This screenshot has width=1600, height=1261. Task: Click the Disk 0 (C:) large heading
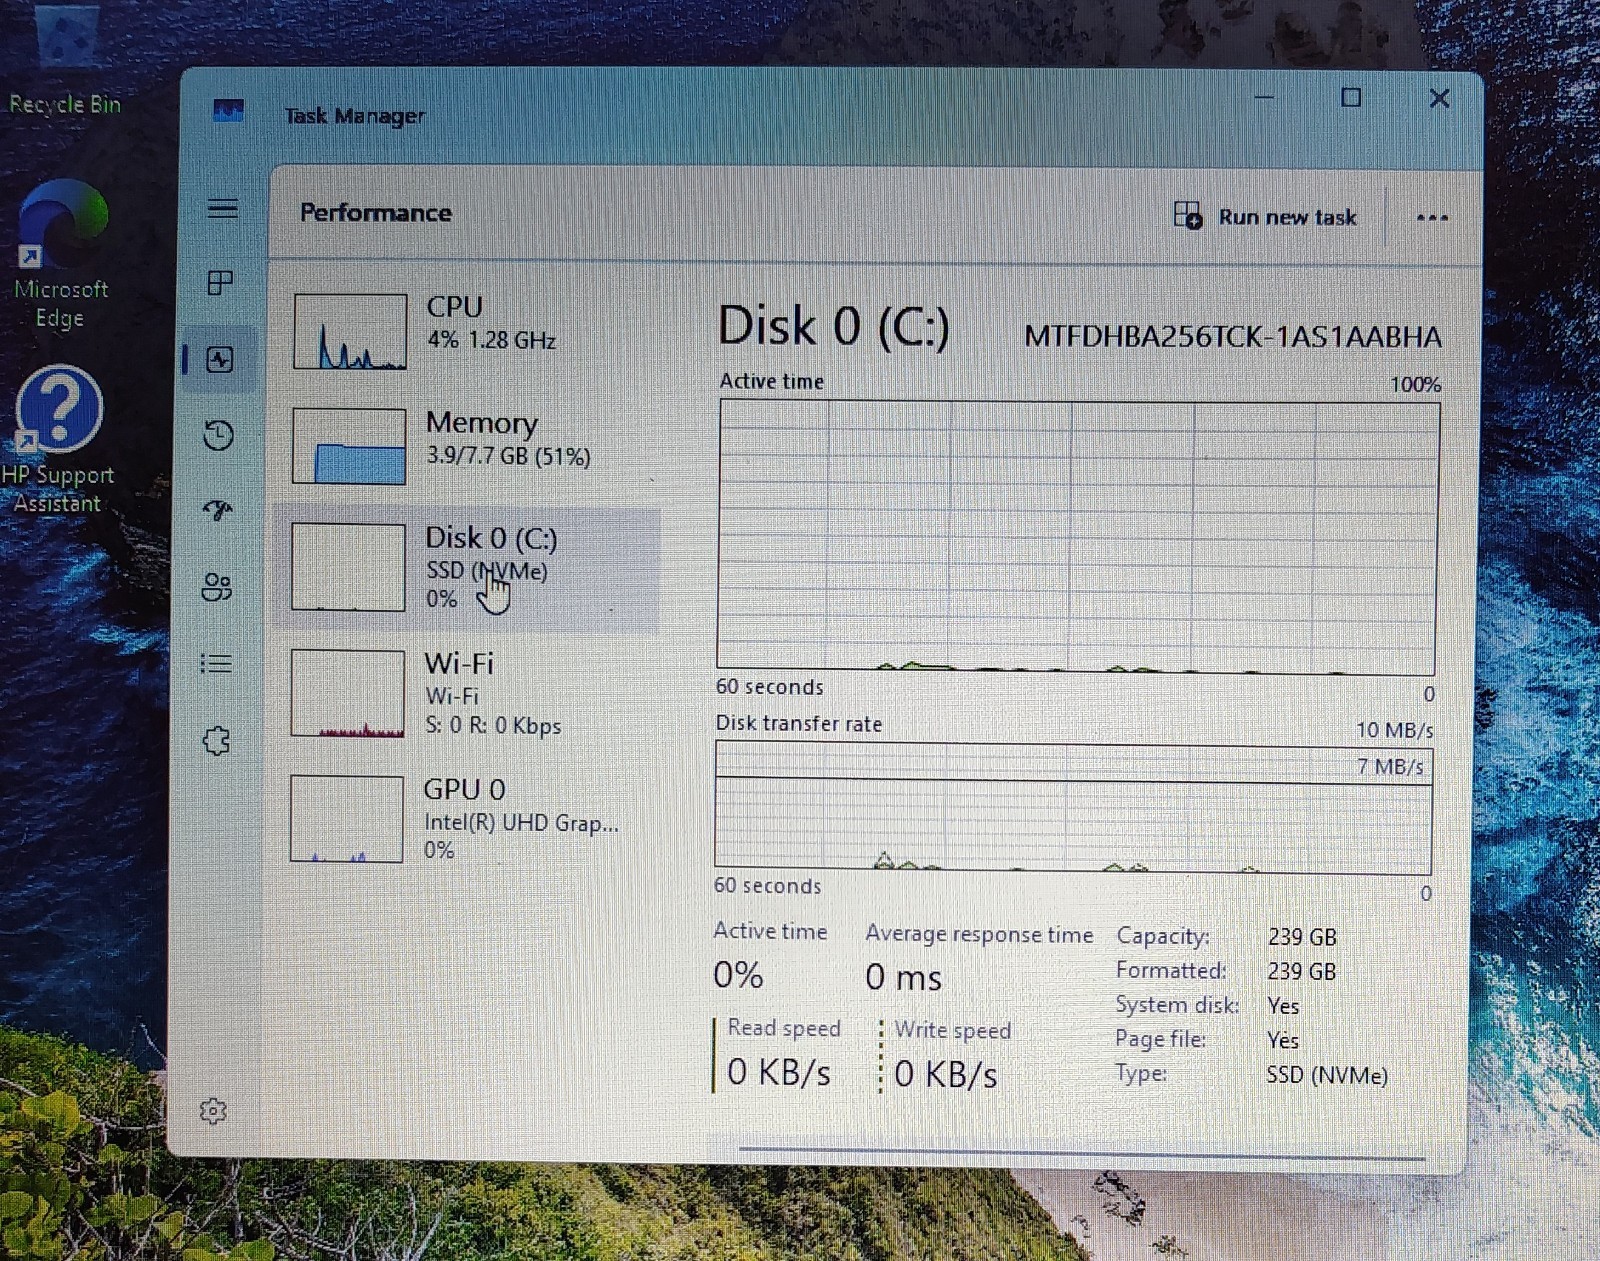[x=834, y=326]
